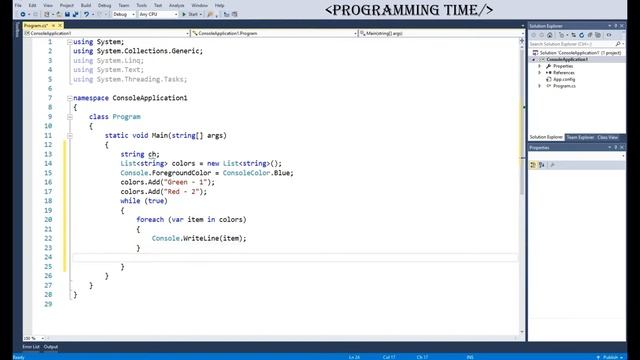Collapse the namespace block at line 7
The image size is (640, 360).
coord(70,98)
